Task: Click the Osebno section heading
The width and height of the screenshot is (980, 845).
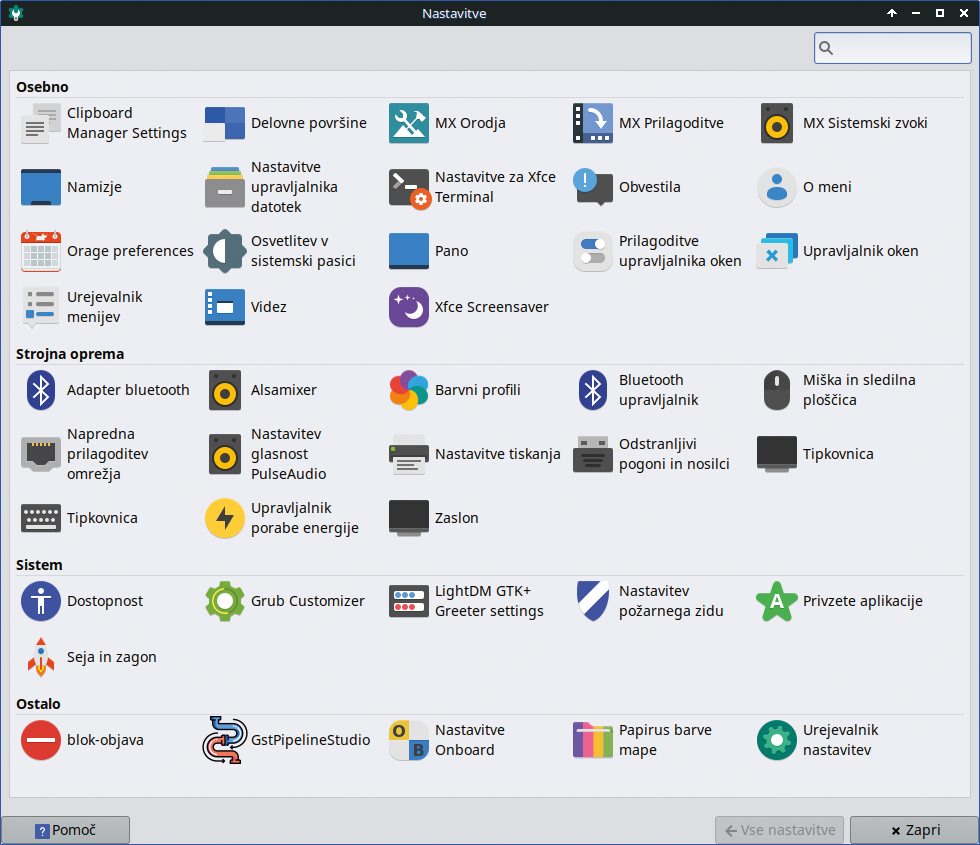Action: click(42, 87)
